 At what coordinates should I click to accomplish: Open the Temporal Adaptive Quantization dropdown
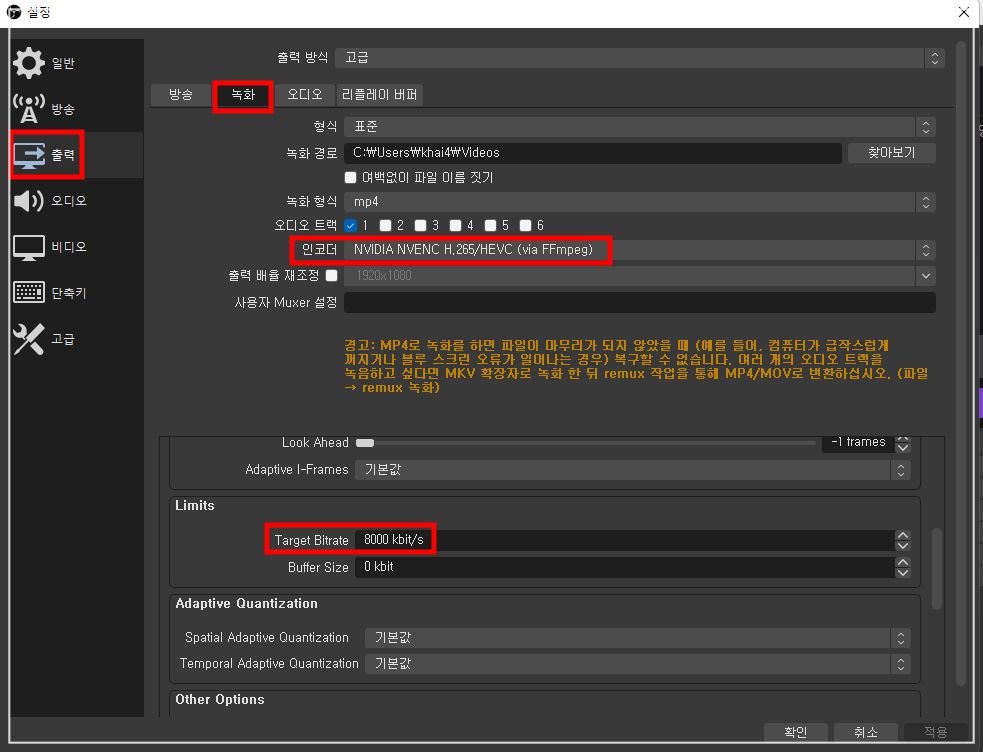tap(638, 664)
